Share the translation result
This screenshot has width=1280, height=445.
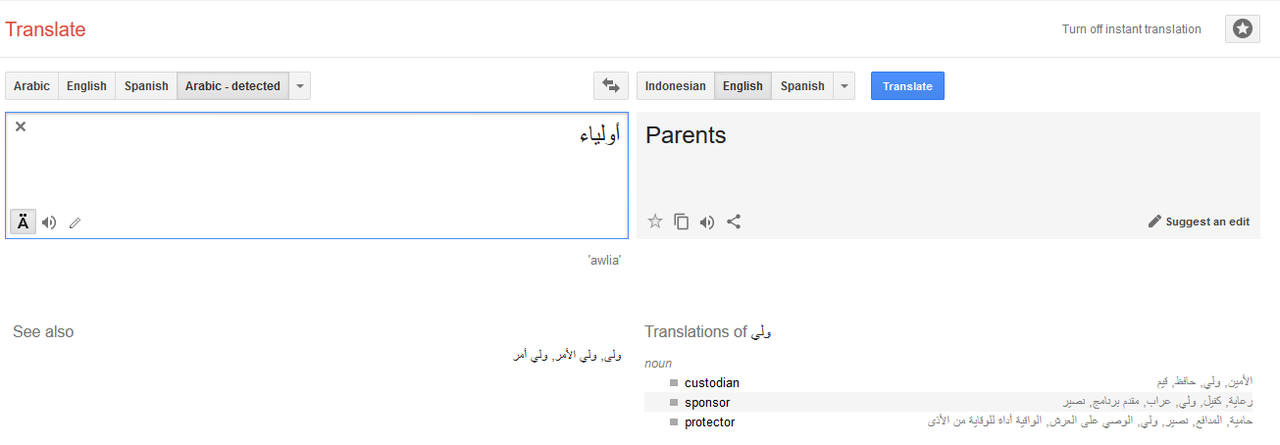[x=733, y=222]
